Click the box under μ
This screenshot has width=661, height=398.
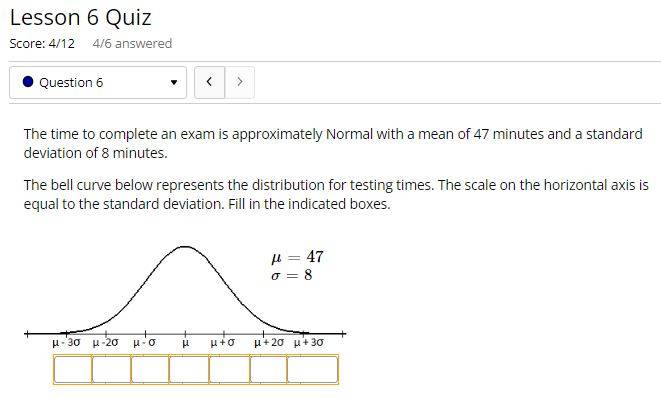[x=189, y=369]
